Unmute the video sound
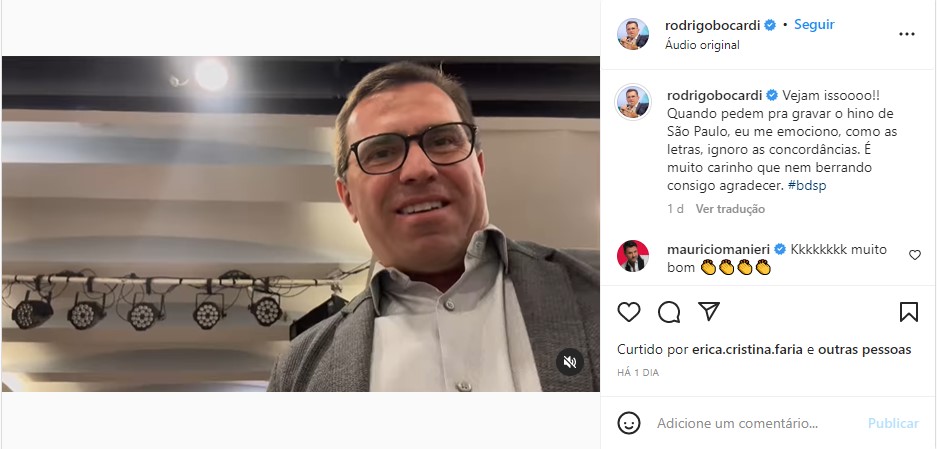 point(569,362)
